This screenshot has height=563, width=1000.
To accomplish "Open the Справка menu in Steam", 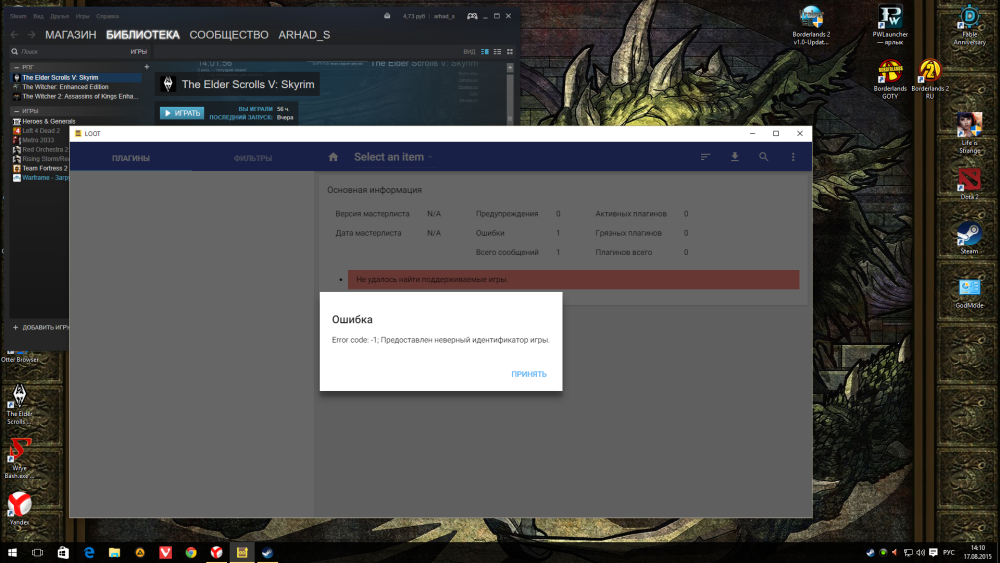I will pos(107,16).
